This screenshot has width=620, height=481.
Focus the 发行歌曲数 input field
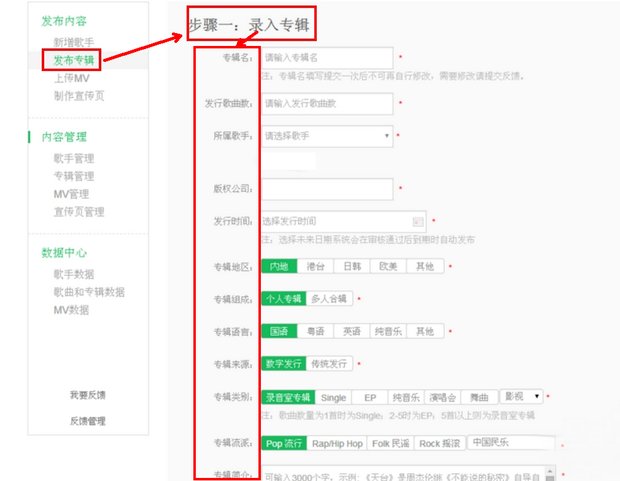click(327, 104)
